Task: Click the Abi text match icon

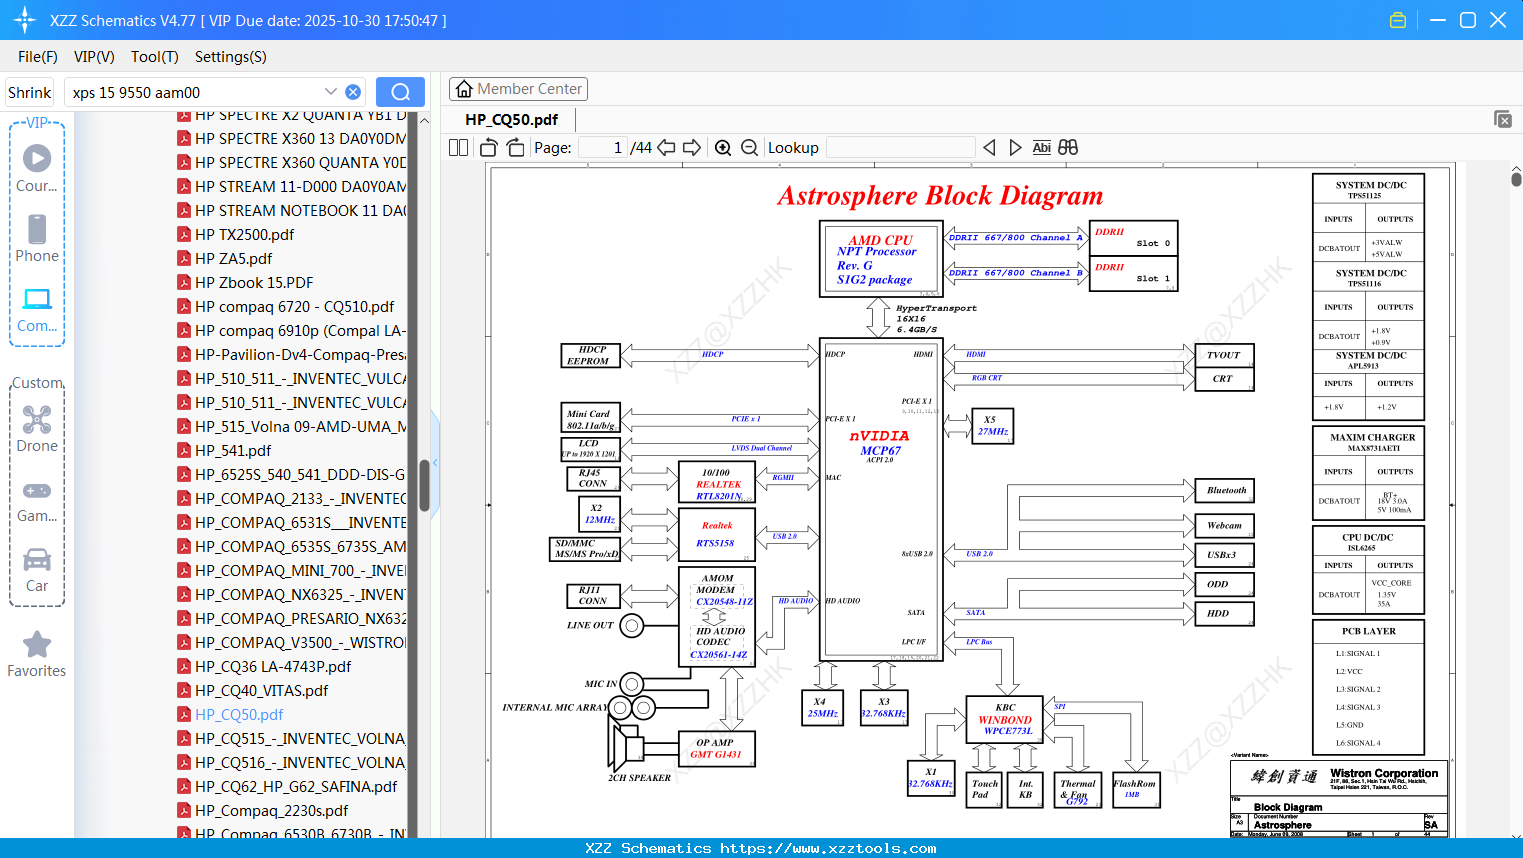Action: [1041, 147]
